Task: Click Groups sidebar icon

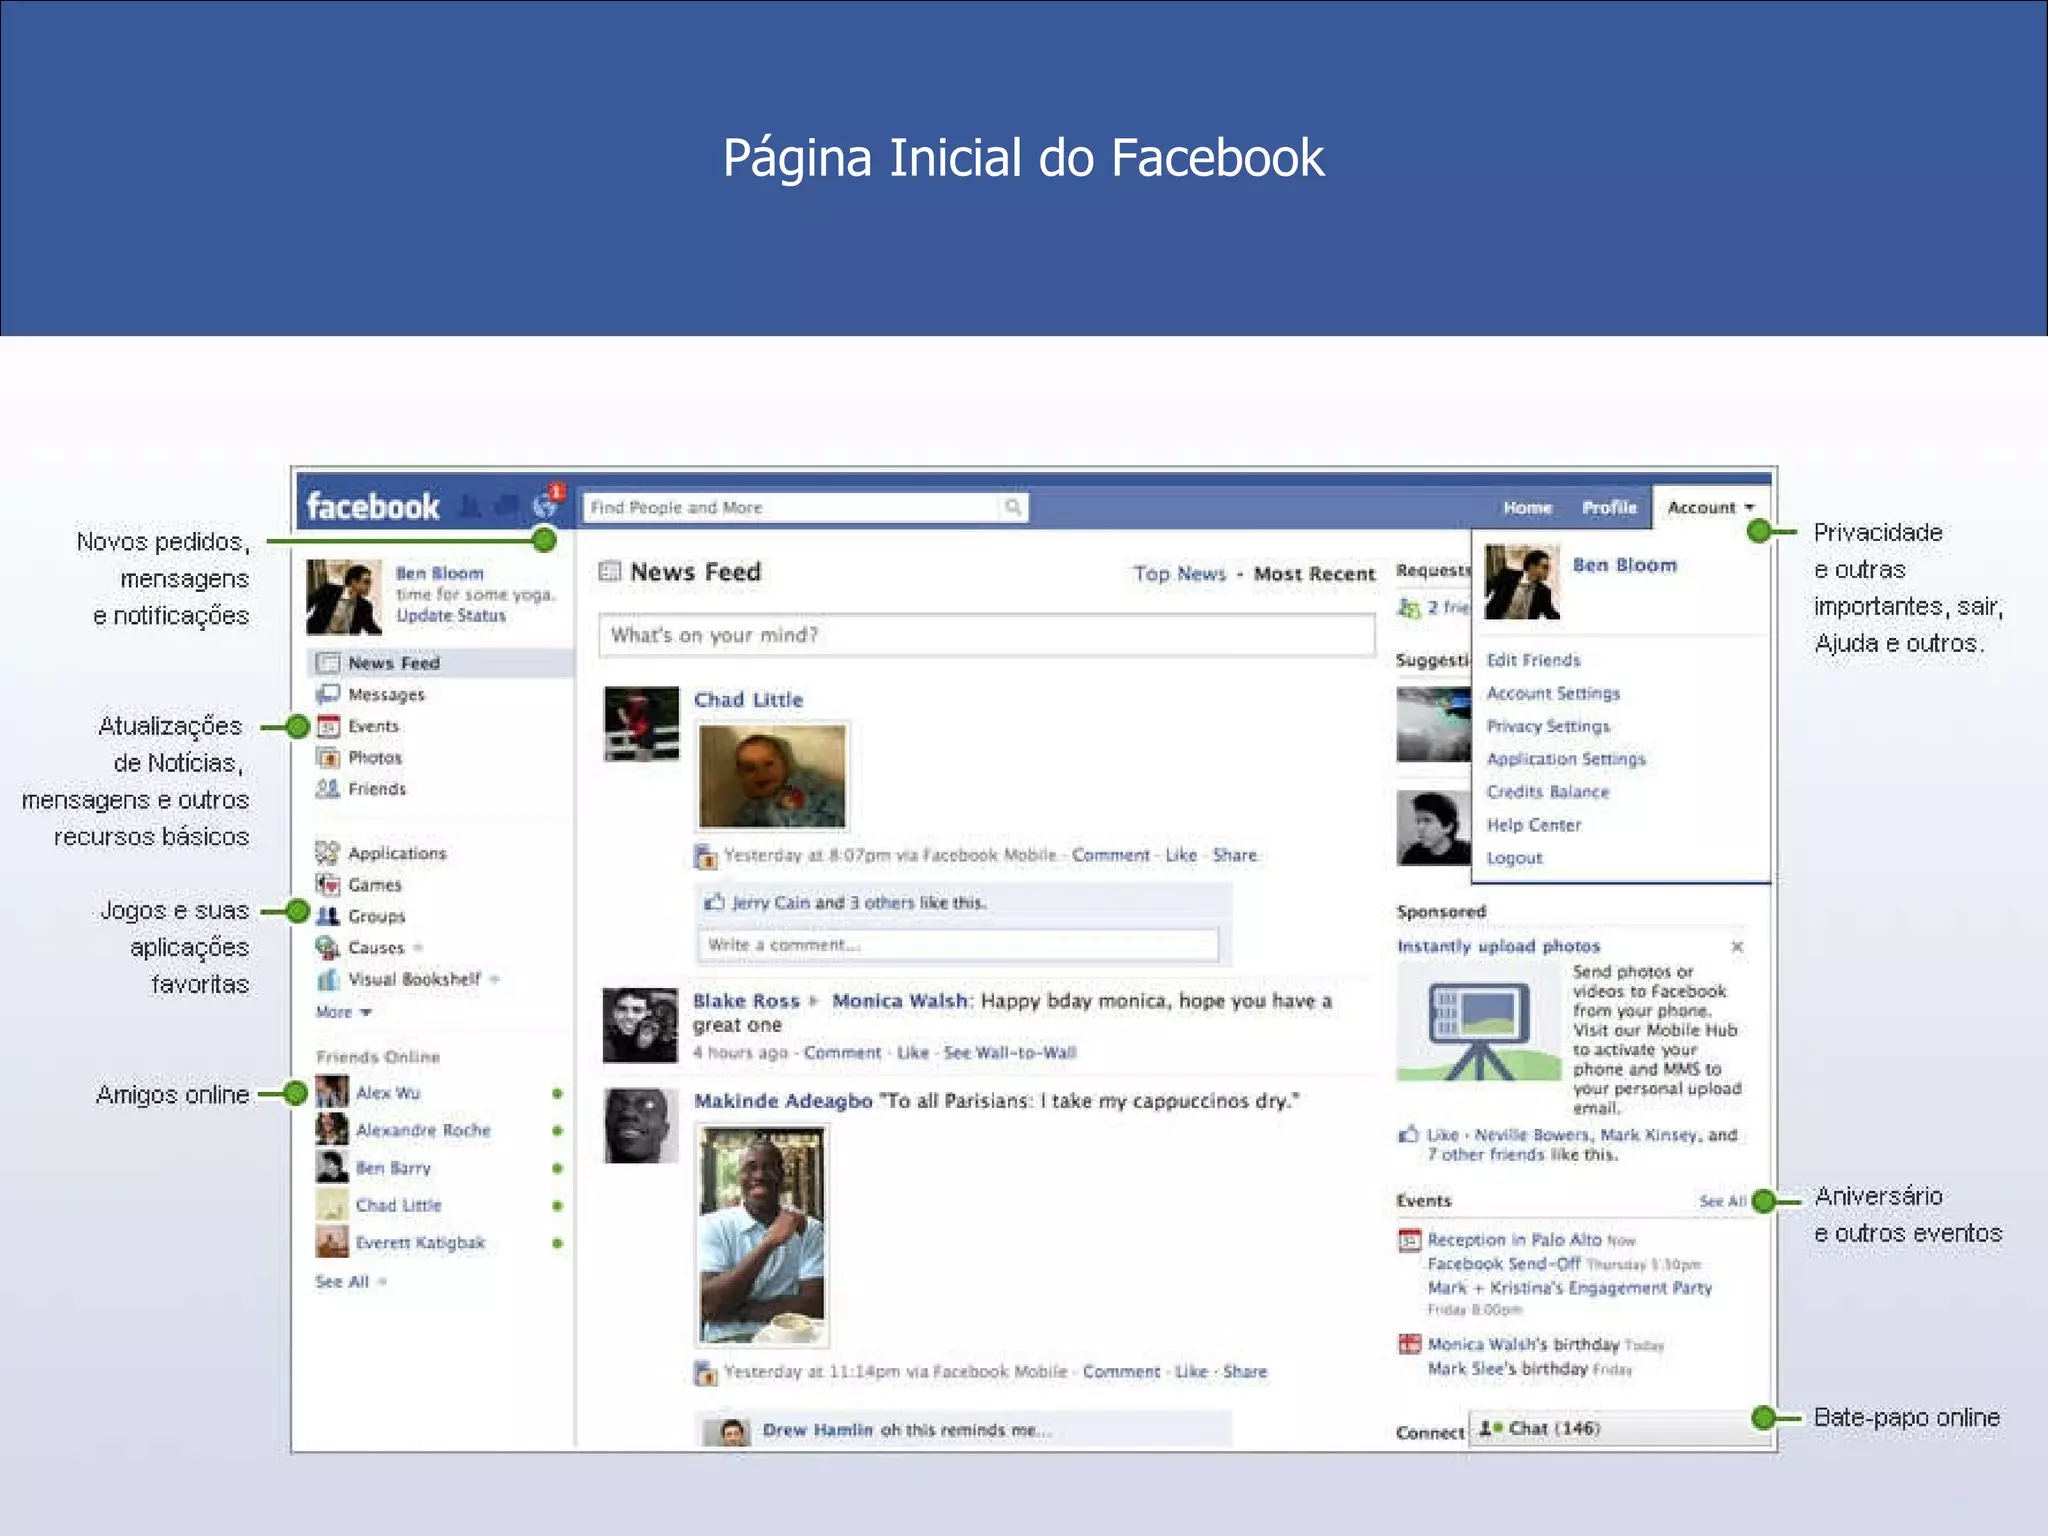Action: [327, 916]
